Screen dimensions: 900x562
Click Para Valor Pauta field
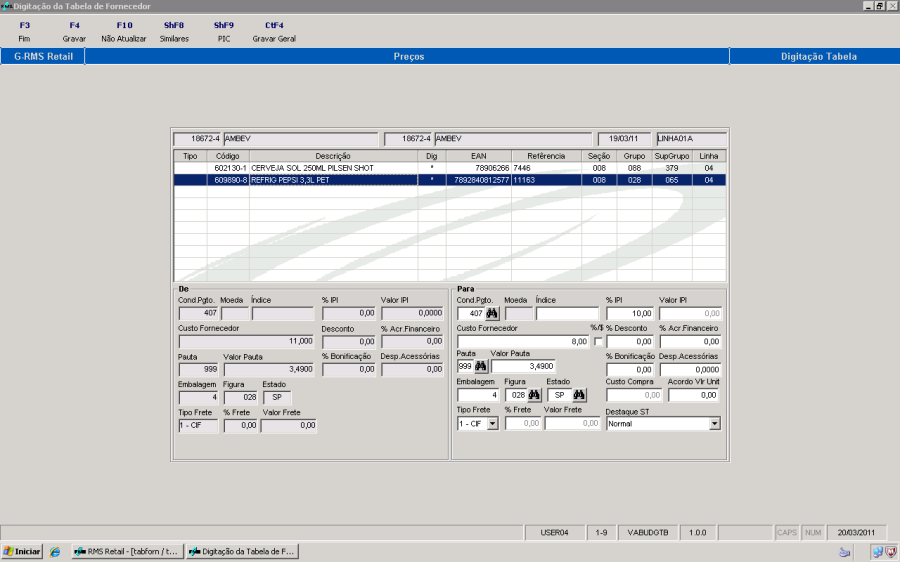tap(523, 366)
